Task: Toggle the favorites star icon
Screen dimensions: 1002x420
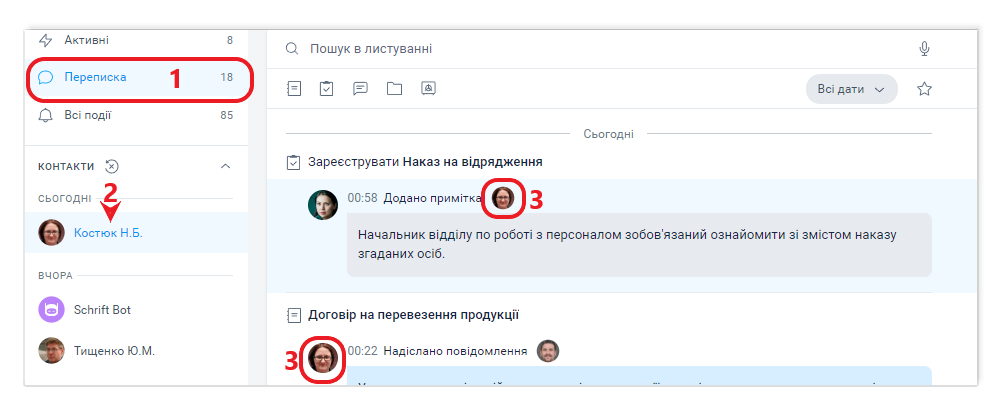Action: click(925, 89)
